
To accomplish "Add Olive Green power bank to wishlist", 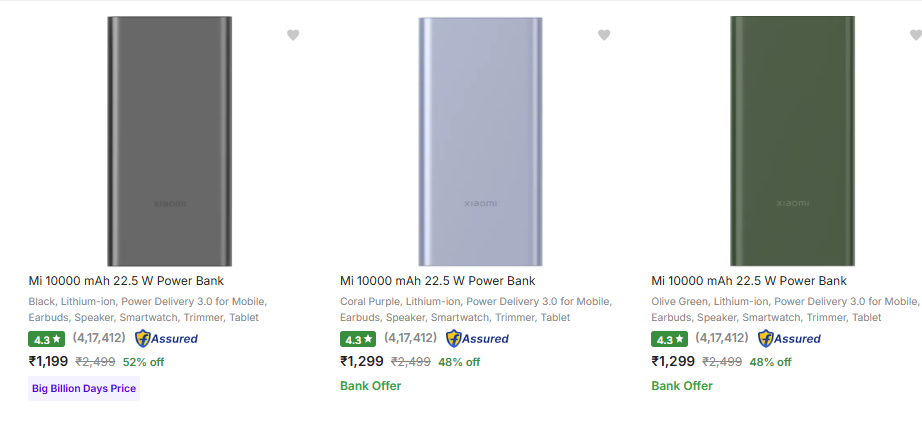I will click(x=916, y=35).
